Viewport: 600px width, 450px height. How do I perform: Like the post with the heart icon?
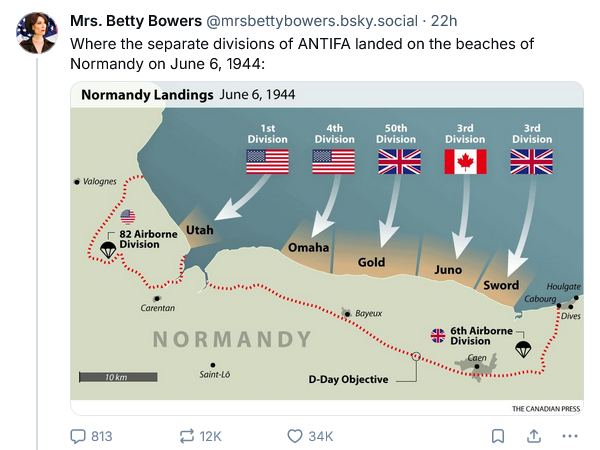[x=295, y=436]
